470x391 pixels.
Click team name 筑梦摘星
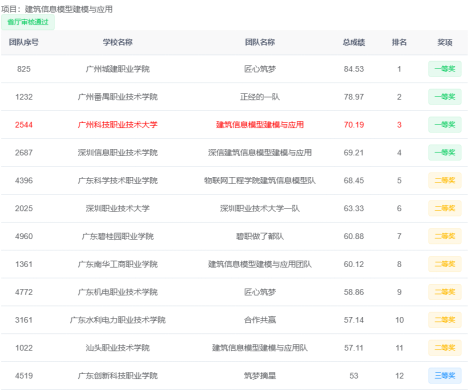[x=260, y=376]
